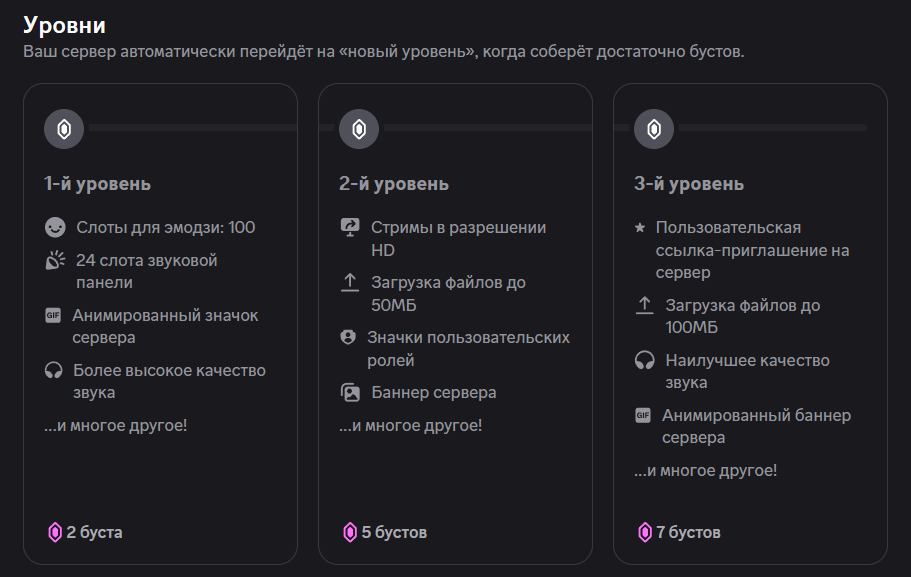The height and width of the screenshot is (577, 911).
Task: Click the "3-й уровень" heading
Action: 688,184
